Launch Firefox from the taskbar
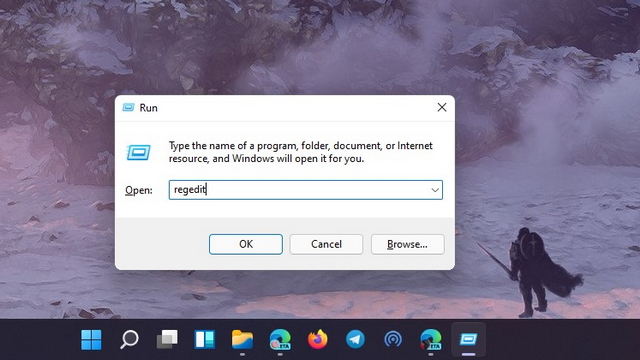 point(318,339)
